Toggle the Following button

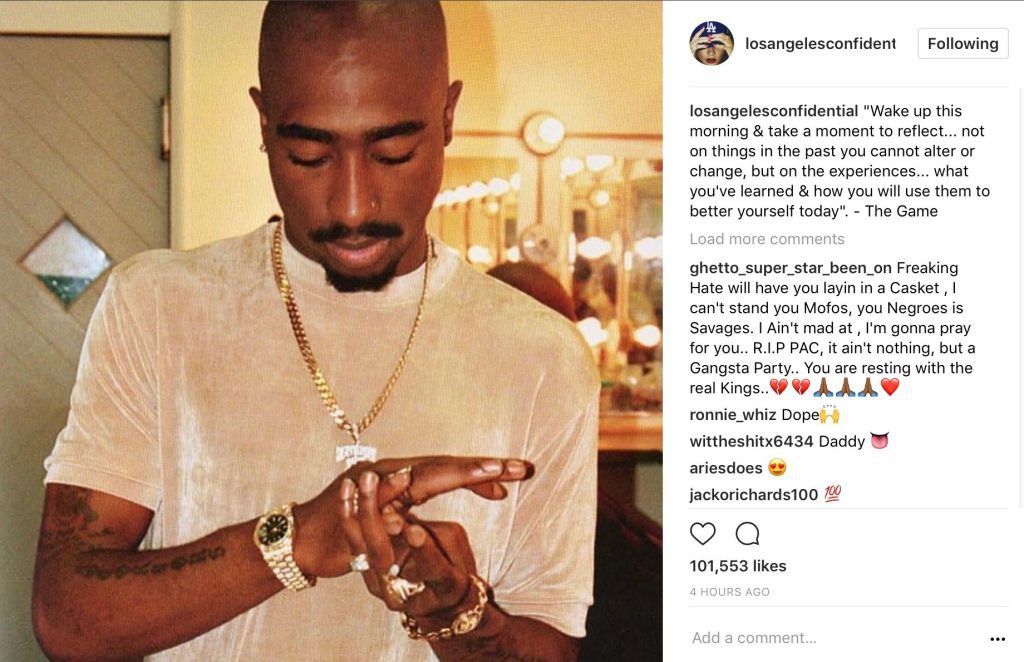click(963, 44)
